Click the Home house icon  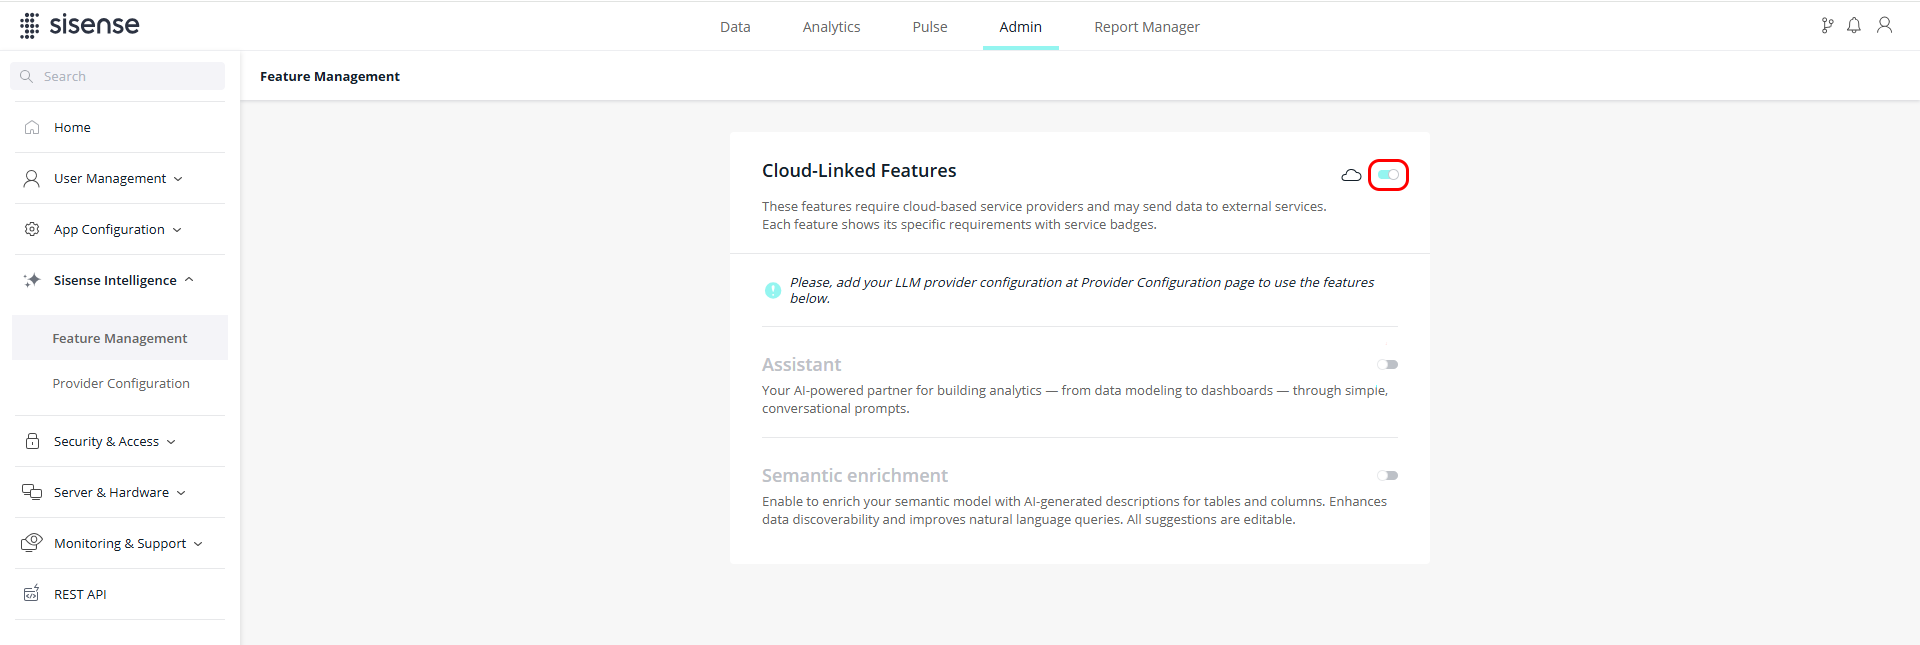(x=32, y=127)
